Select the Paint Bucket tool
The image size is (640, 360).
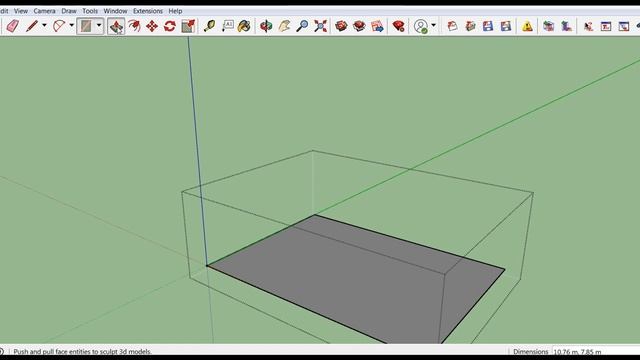tap(244, 26)
